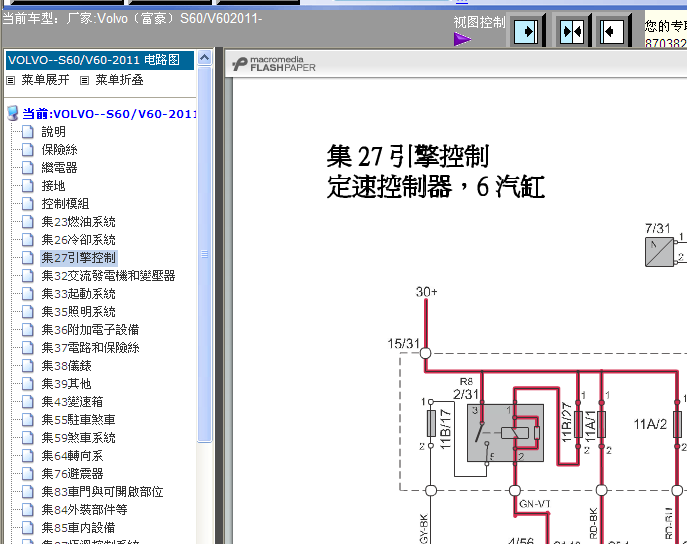Click the center-collapse view control icon
This screenshot has width=687, height=544.
coord(572,32)
